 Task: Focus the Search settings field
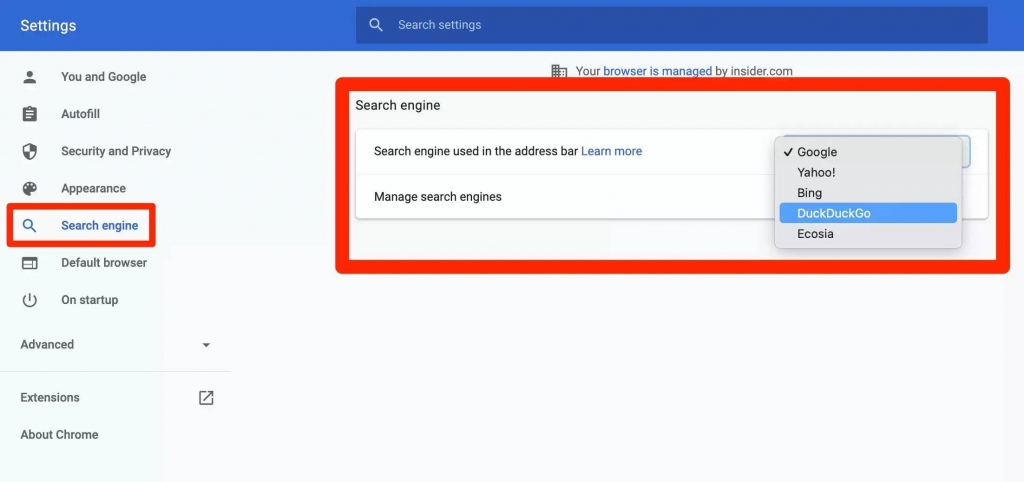click(671, 25)
